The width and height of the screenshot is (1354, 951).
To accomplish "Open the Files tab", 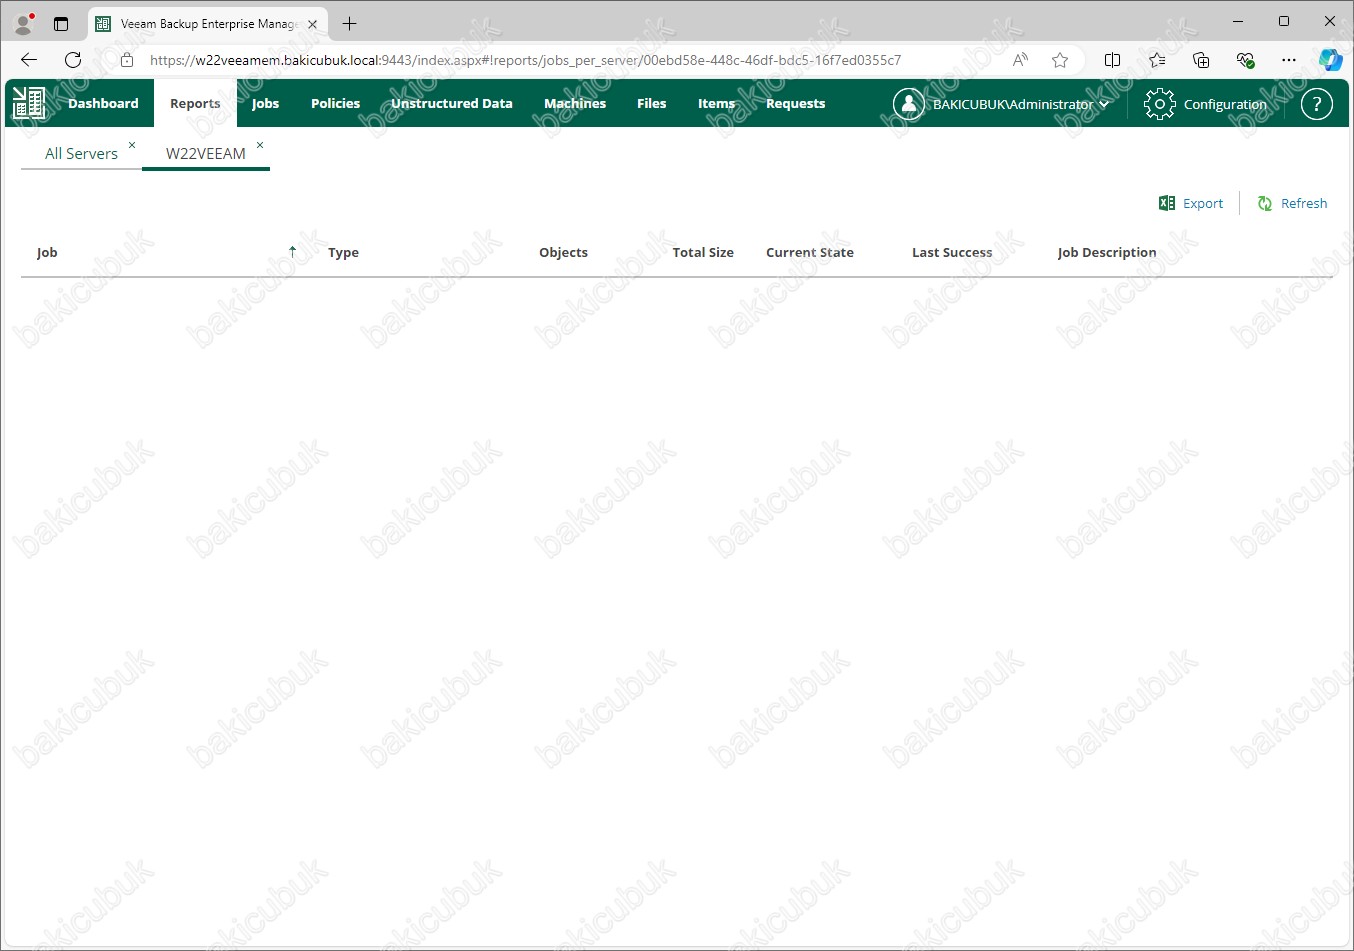I will (x=651, y=103).
